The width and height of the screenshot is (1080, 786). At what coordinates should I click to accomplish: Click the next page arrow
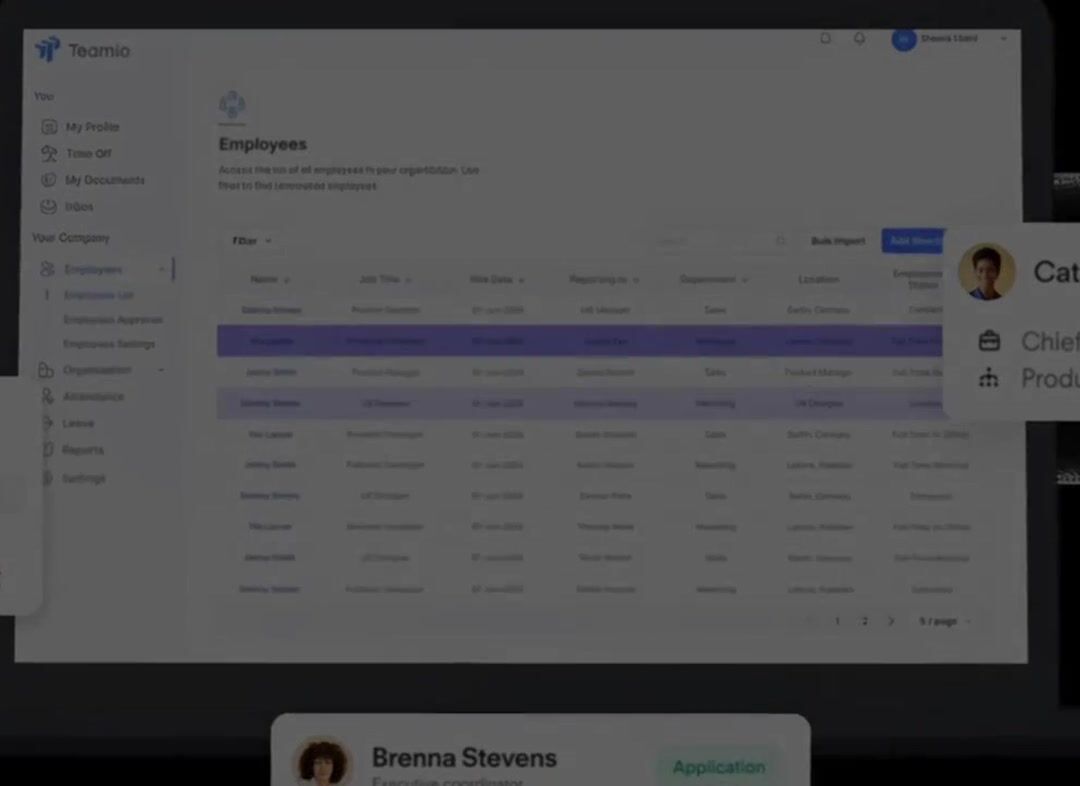click(x=891, y=621)
